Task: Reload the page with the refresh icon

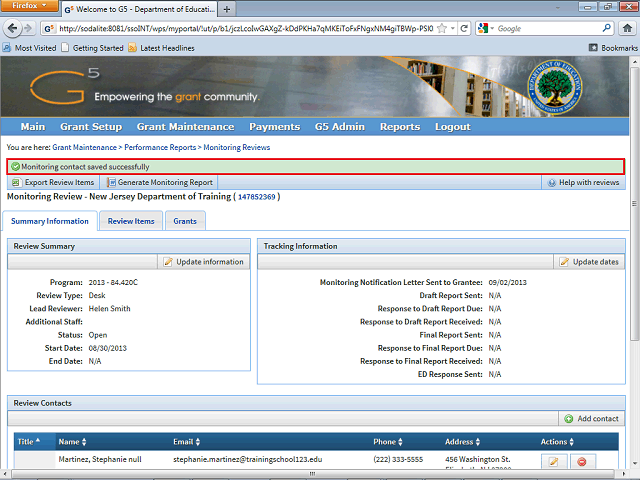Action: [x=464, y=28]
